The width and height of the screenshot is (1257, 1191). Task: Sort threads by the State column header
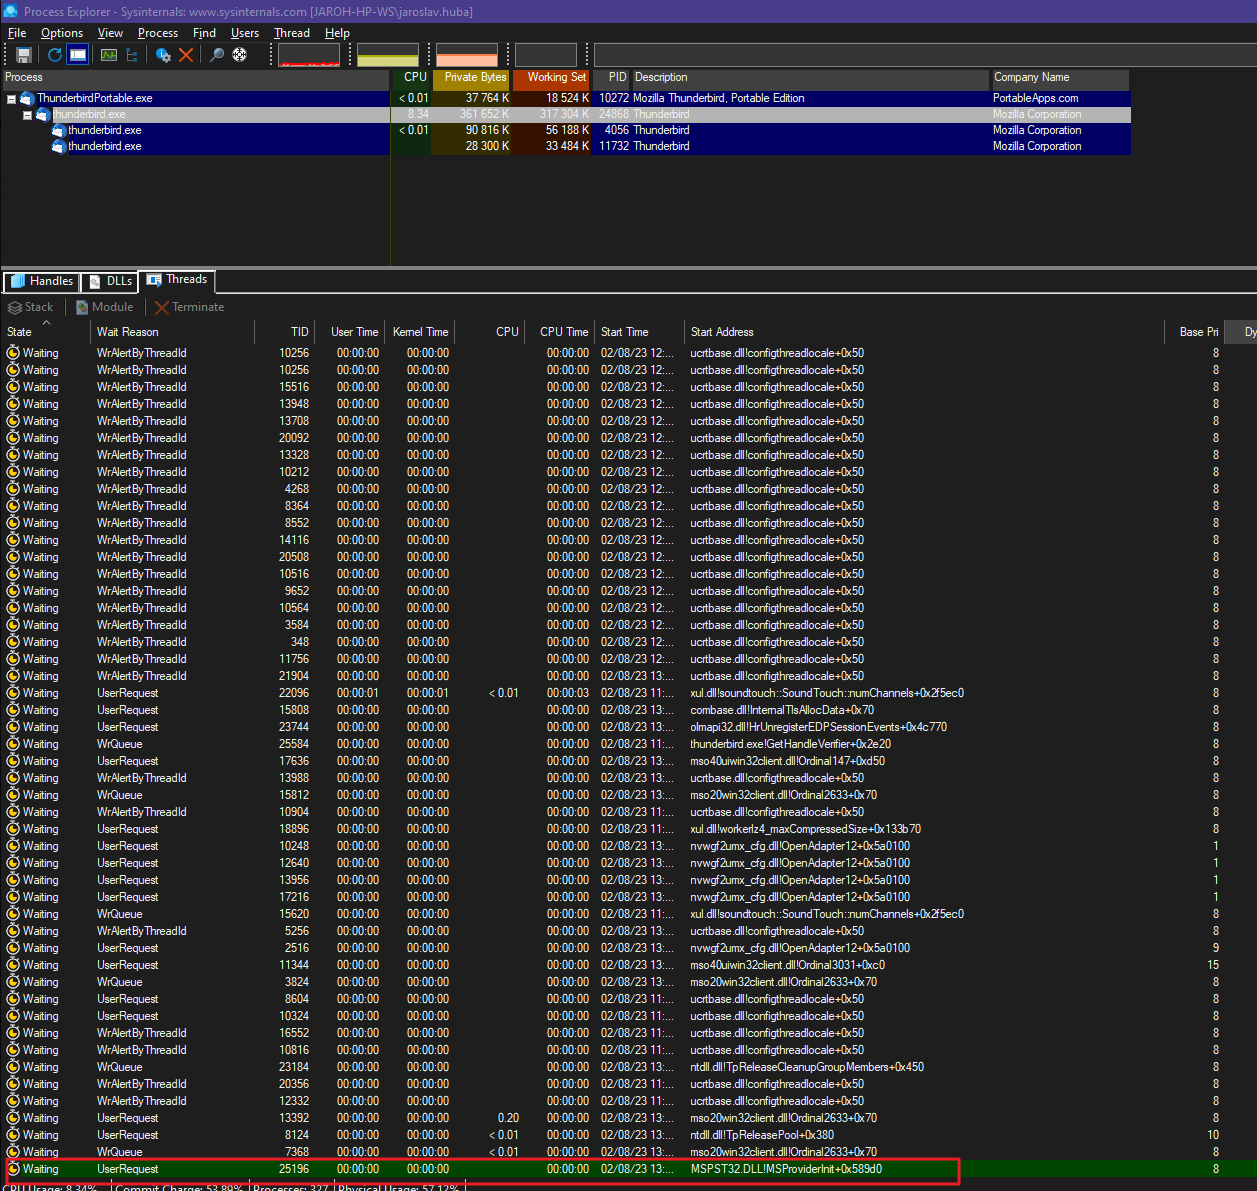pyautogui.click(x=46, y=332)
